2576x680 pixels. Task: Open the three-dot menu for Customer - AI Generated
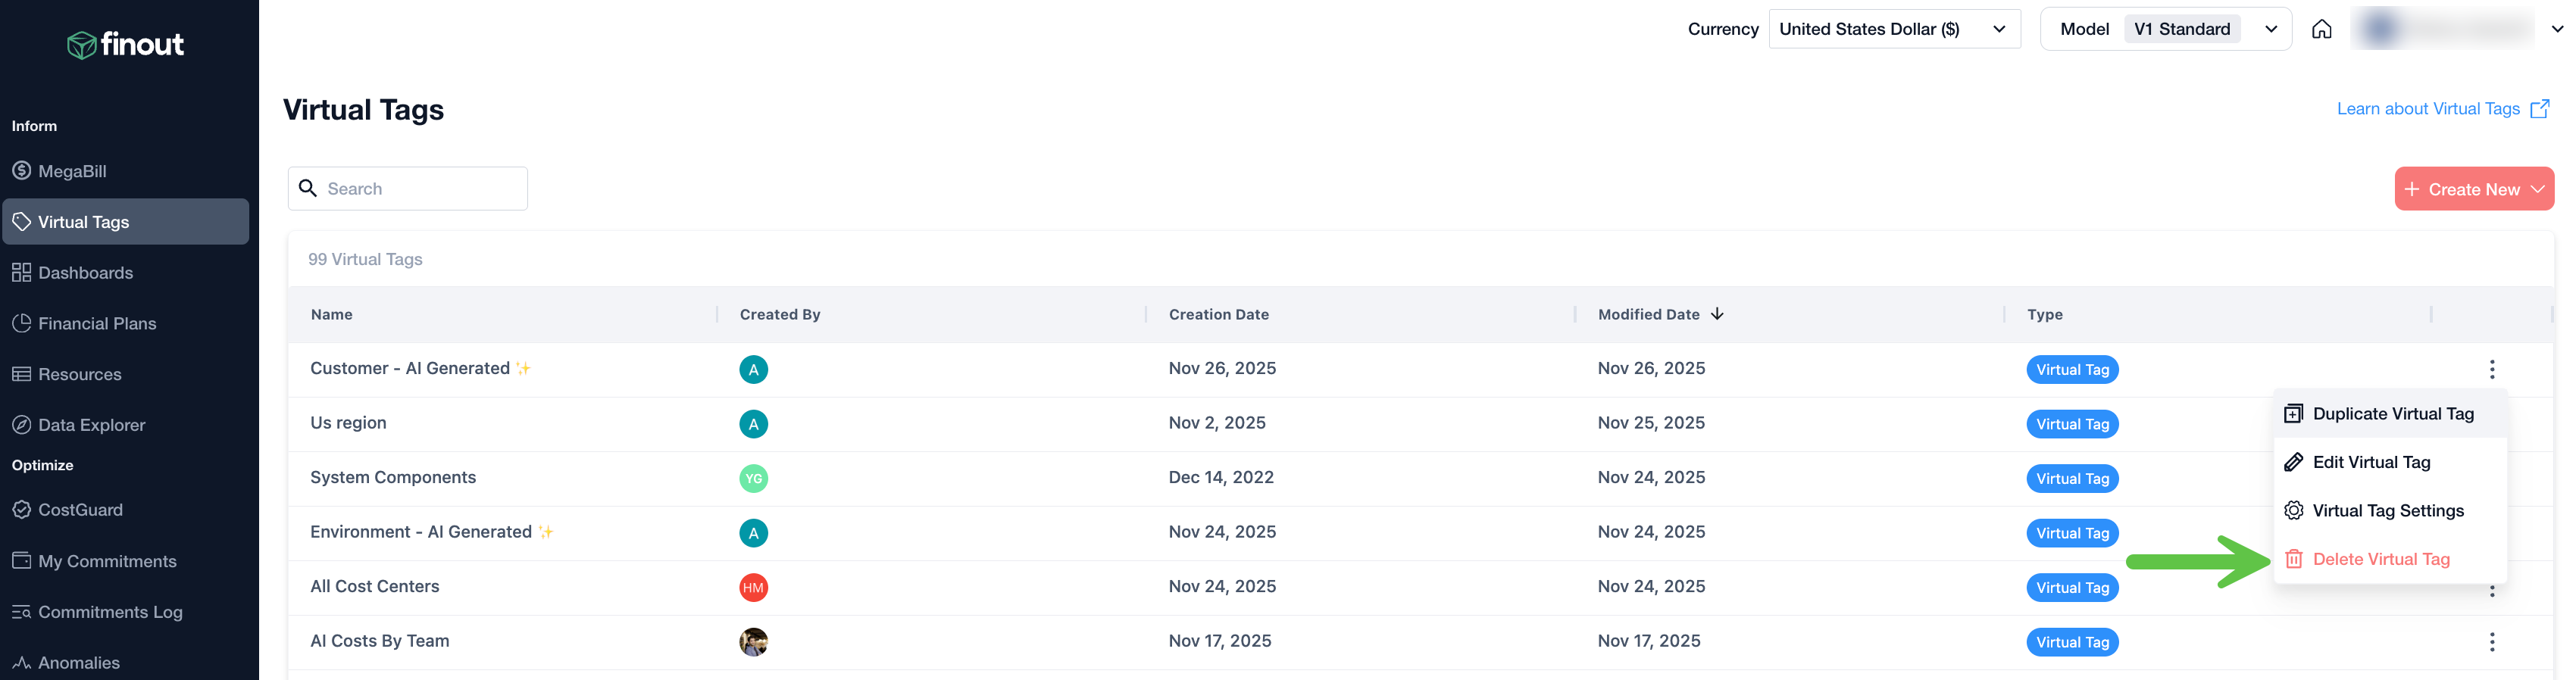2491,369
